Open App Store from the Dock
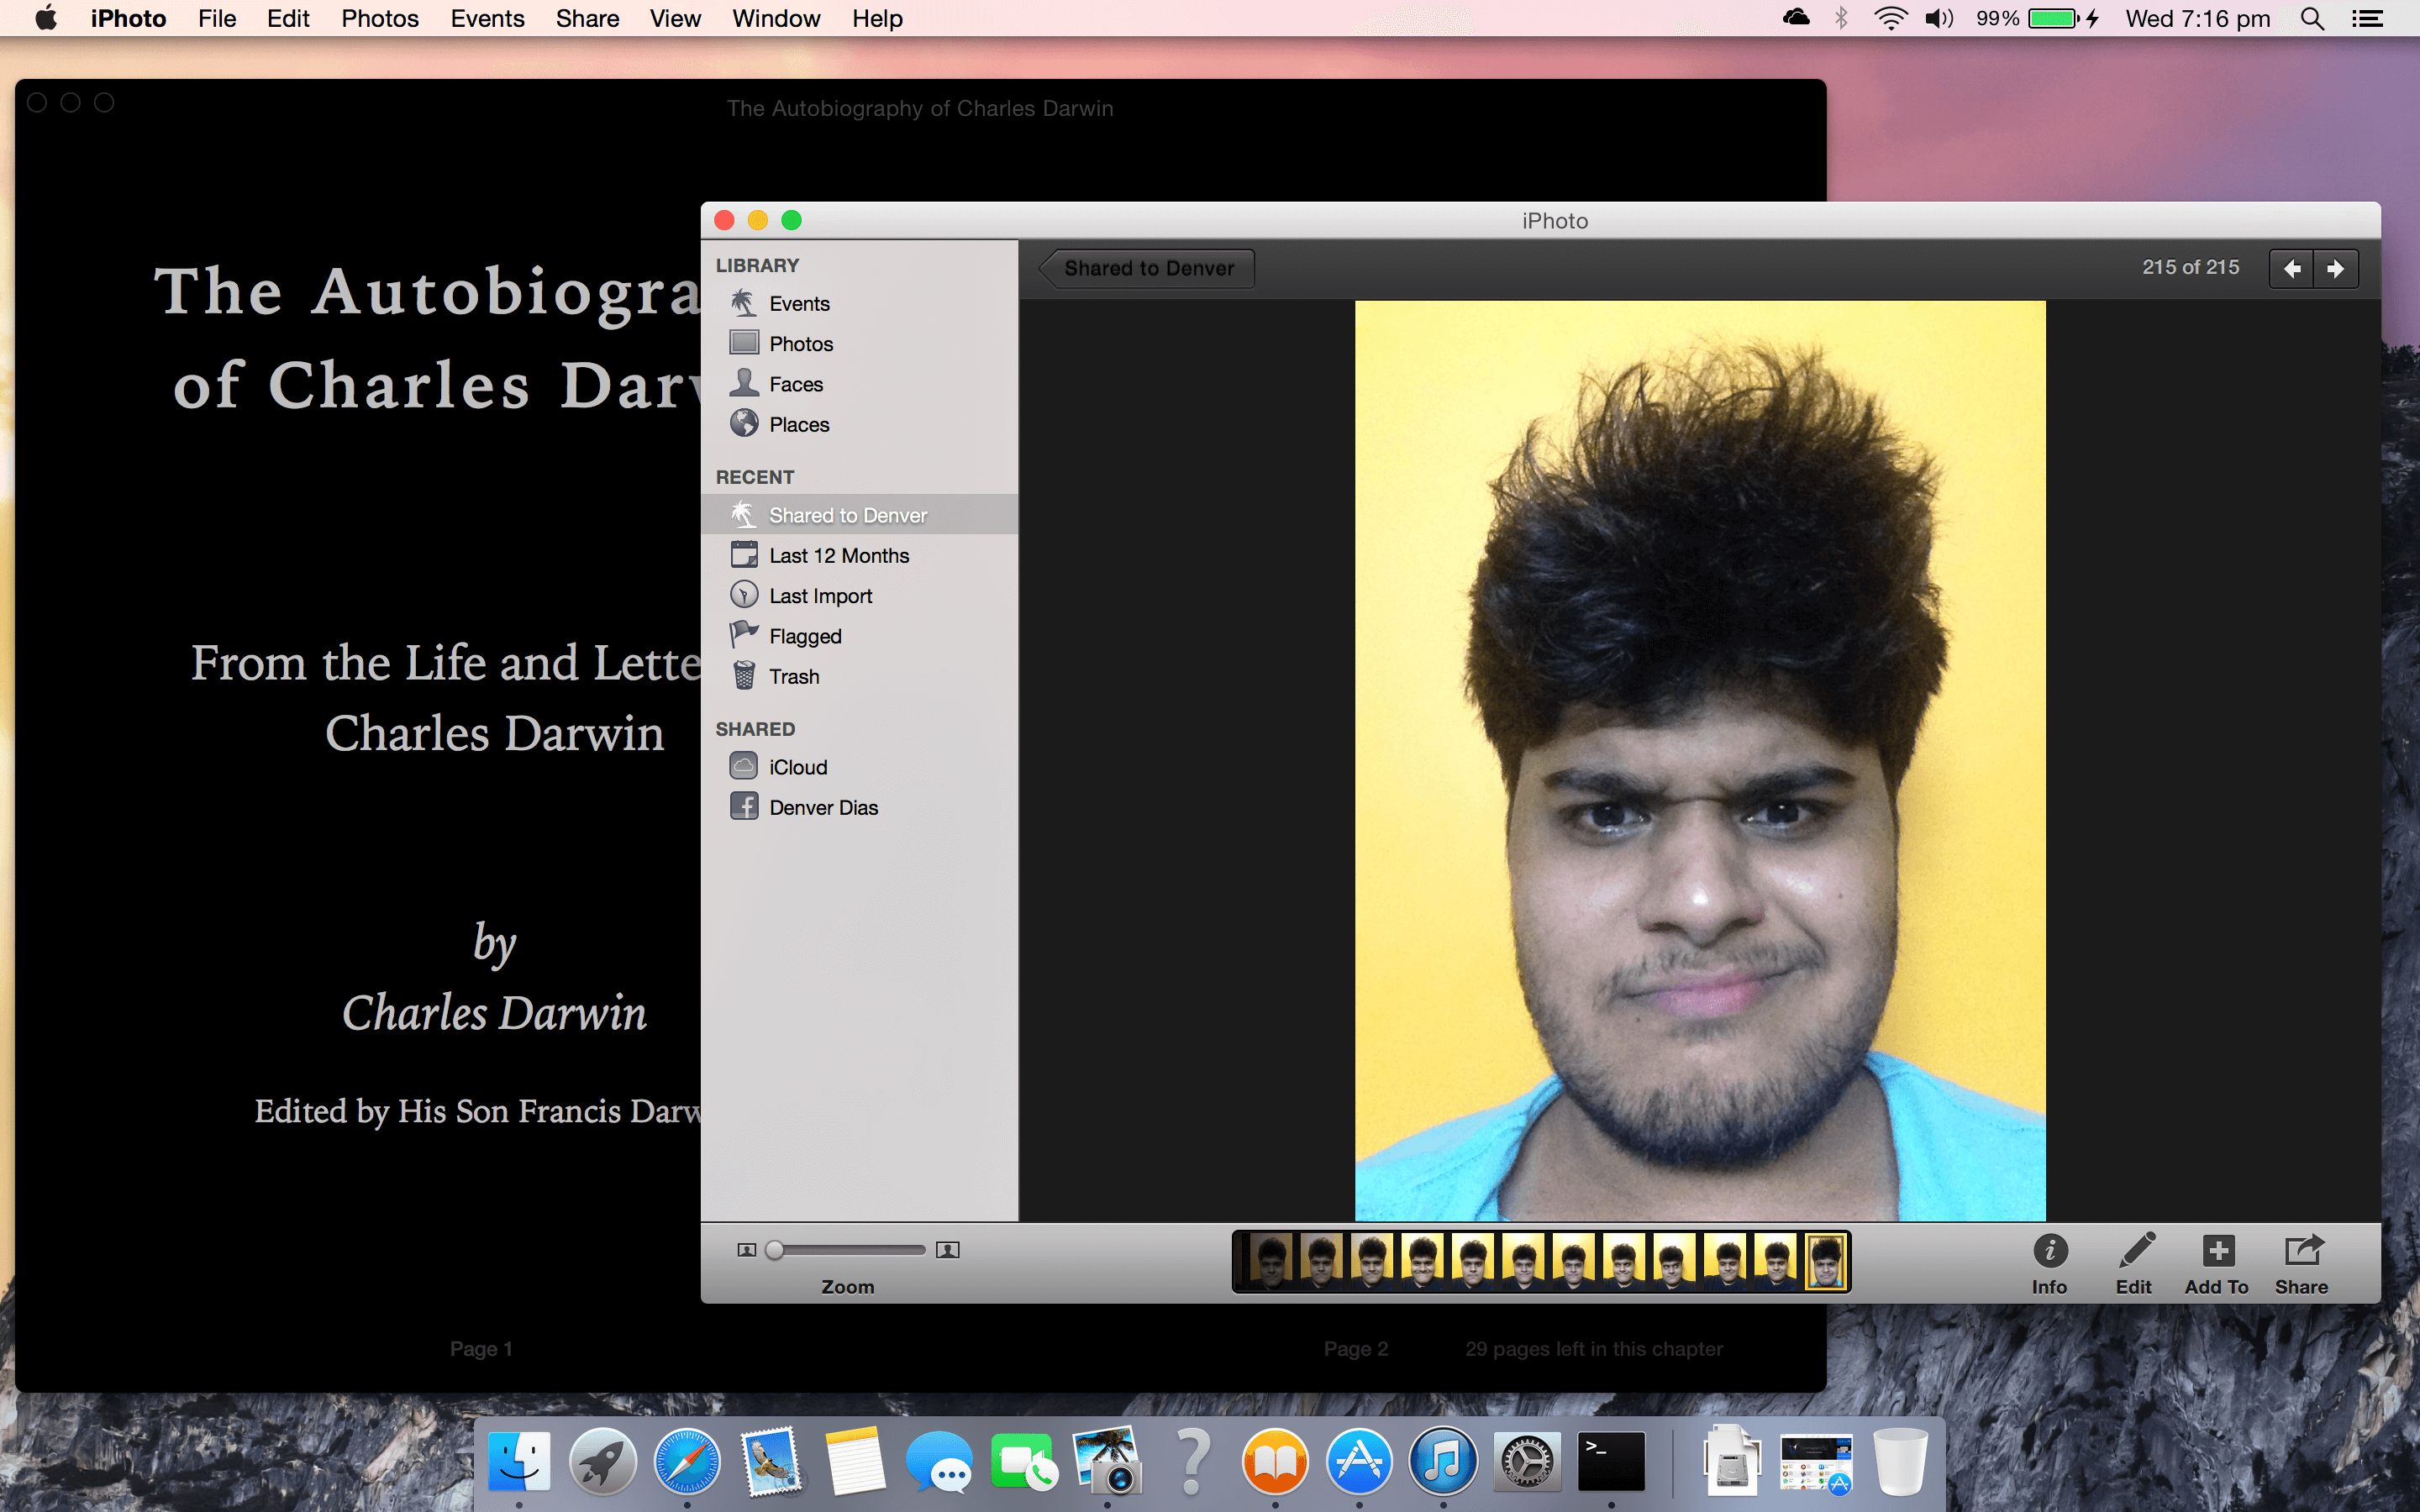This screenshot has height=1512, width=2420. tap(1359, 1462)
